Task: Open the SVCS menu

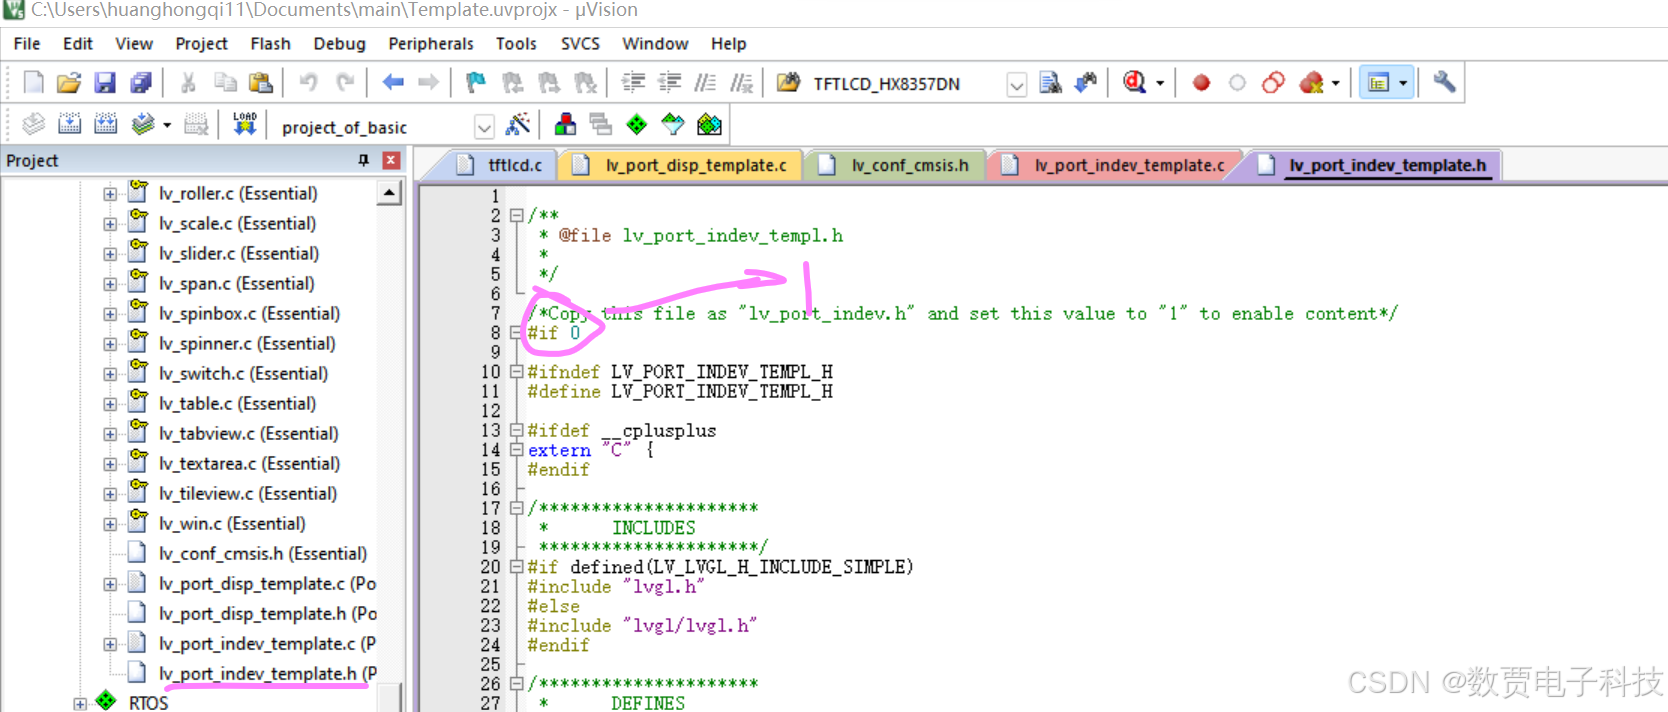Action: point(580,44)
